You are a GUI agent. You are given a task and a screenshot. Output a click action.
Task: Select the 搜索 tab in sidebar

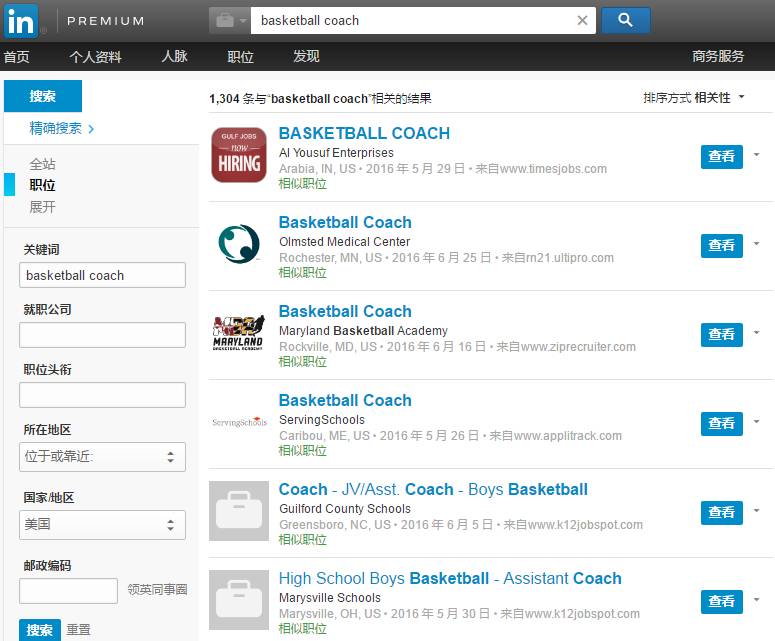(43, 96)
